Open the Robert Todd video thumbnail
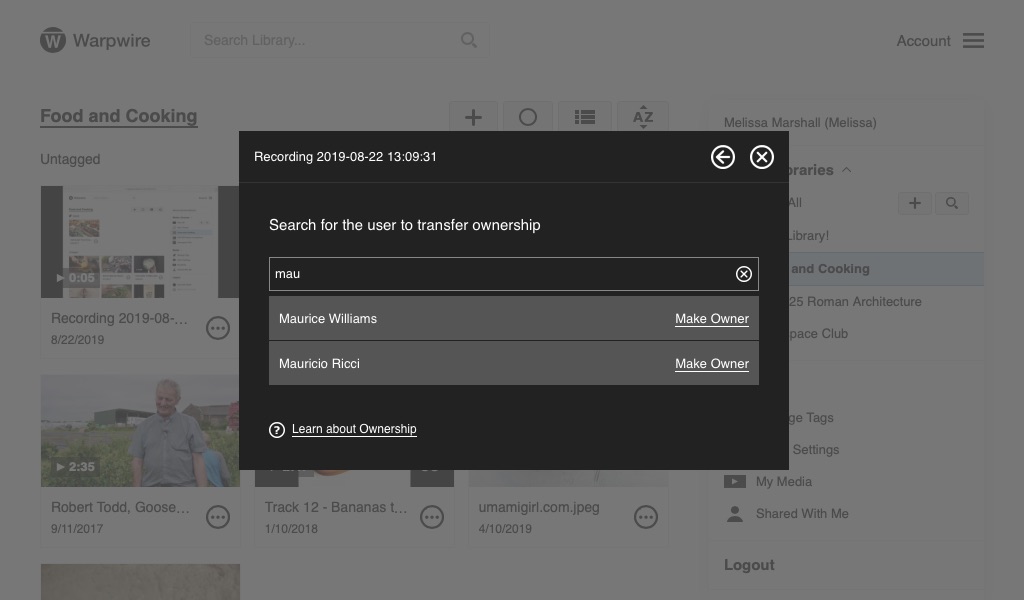Screen dimensions: 1024x600 [x=140, y=431]
